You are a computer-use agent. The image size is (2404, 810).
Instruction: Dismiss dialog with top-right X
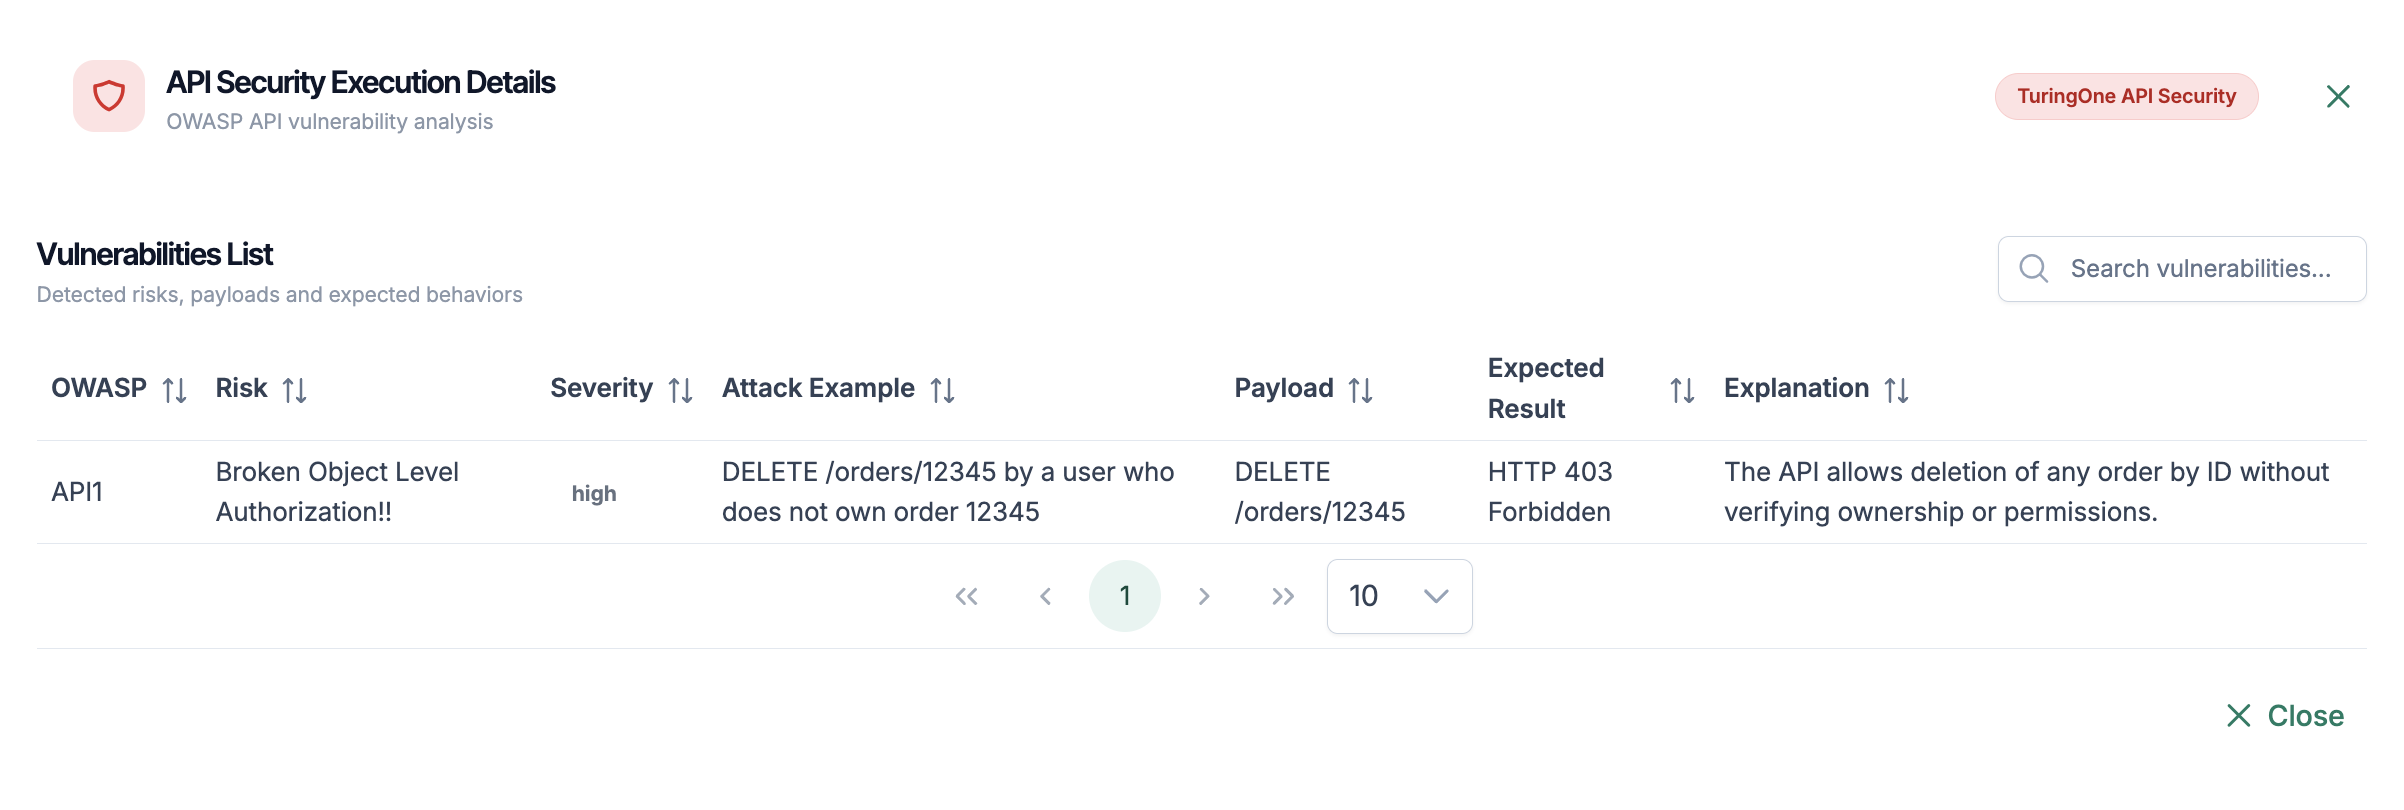pos(2338,96)
